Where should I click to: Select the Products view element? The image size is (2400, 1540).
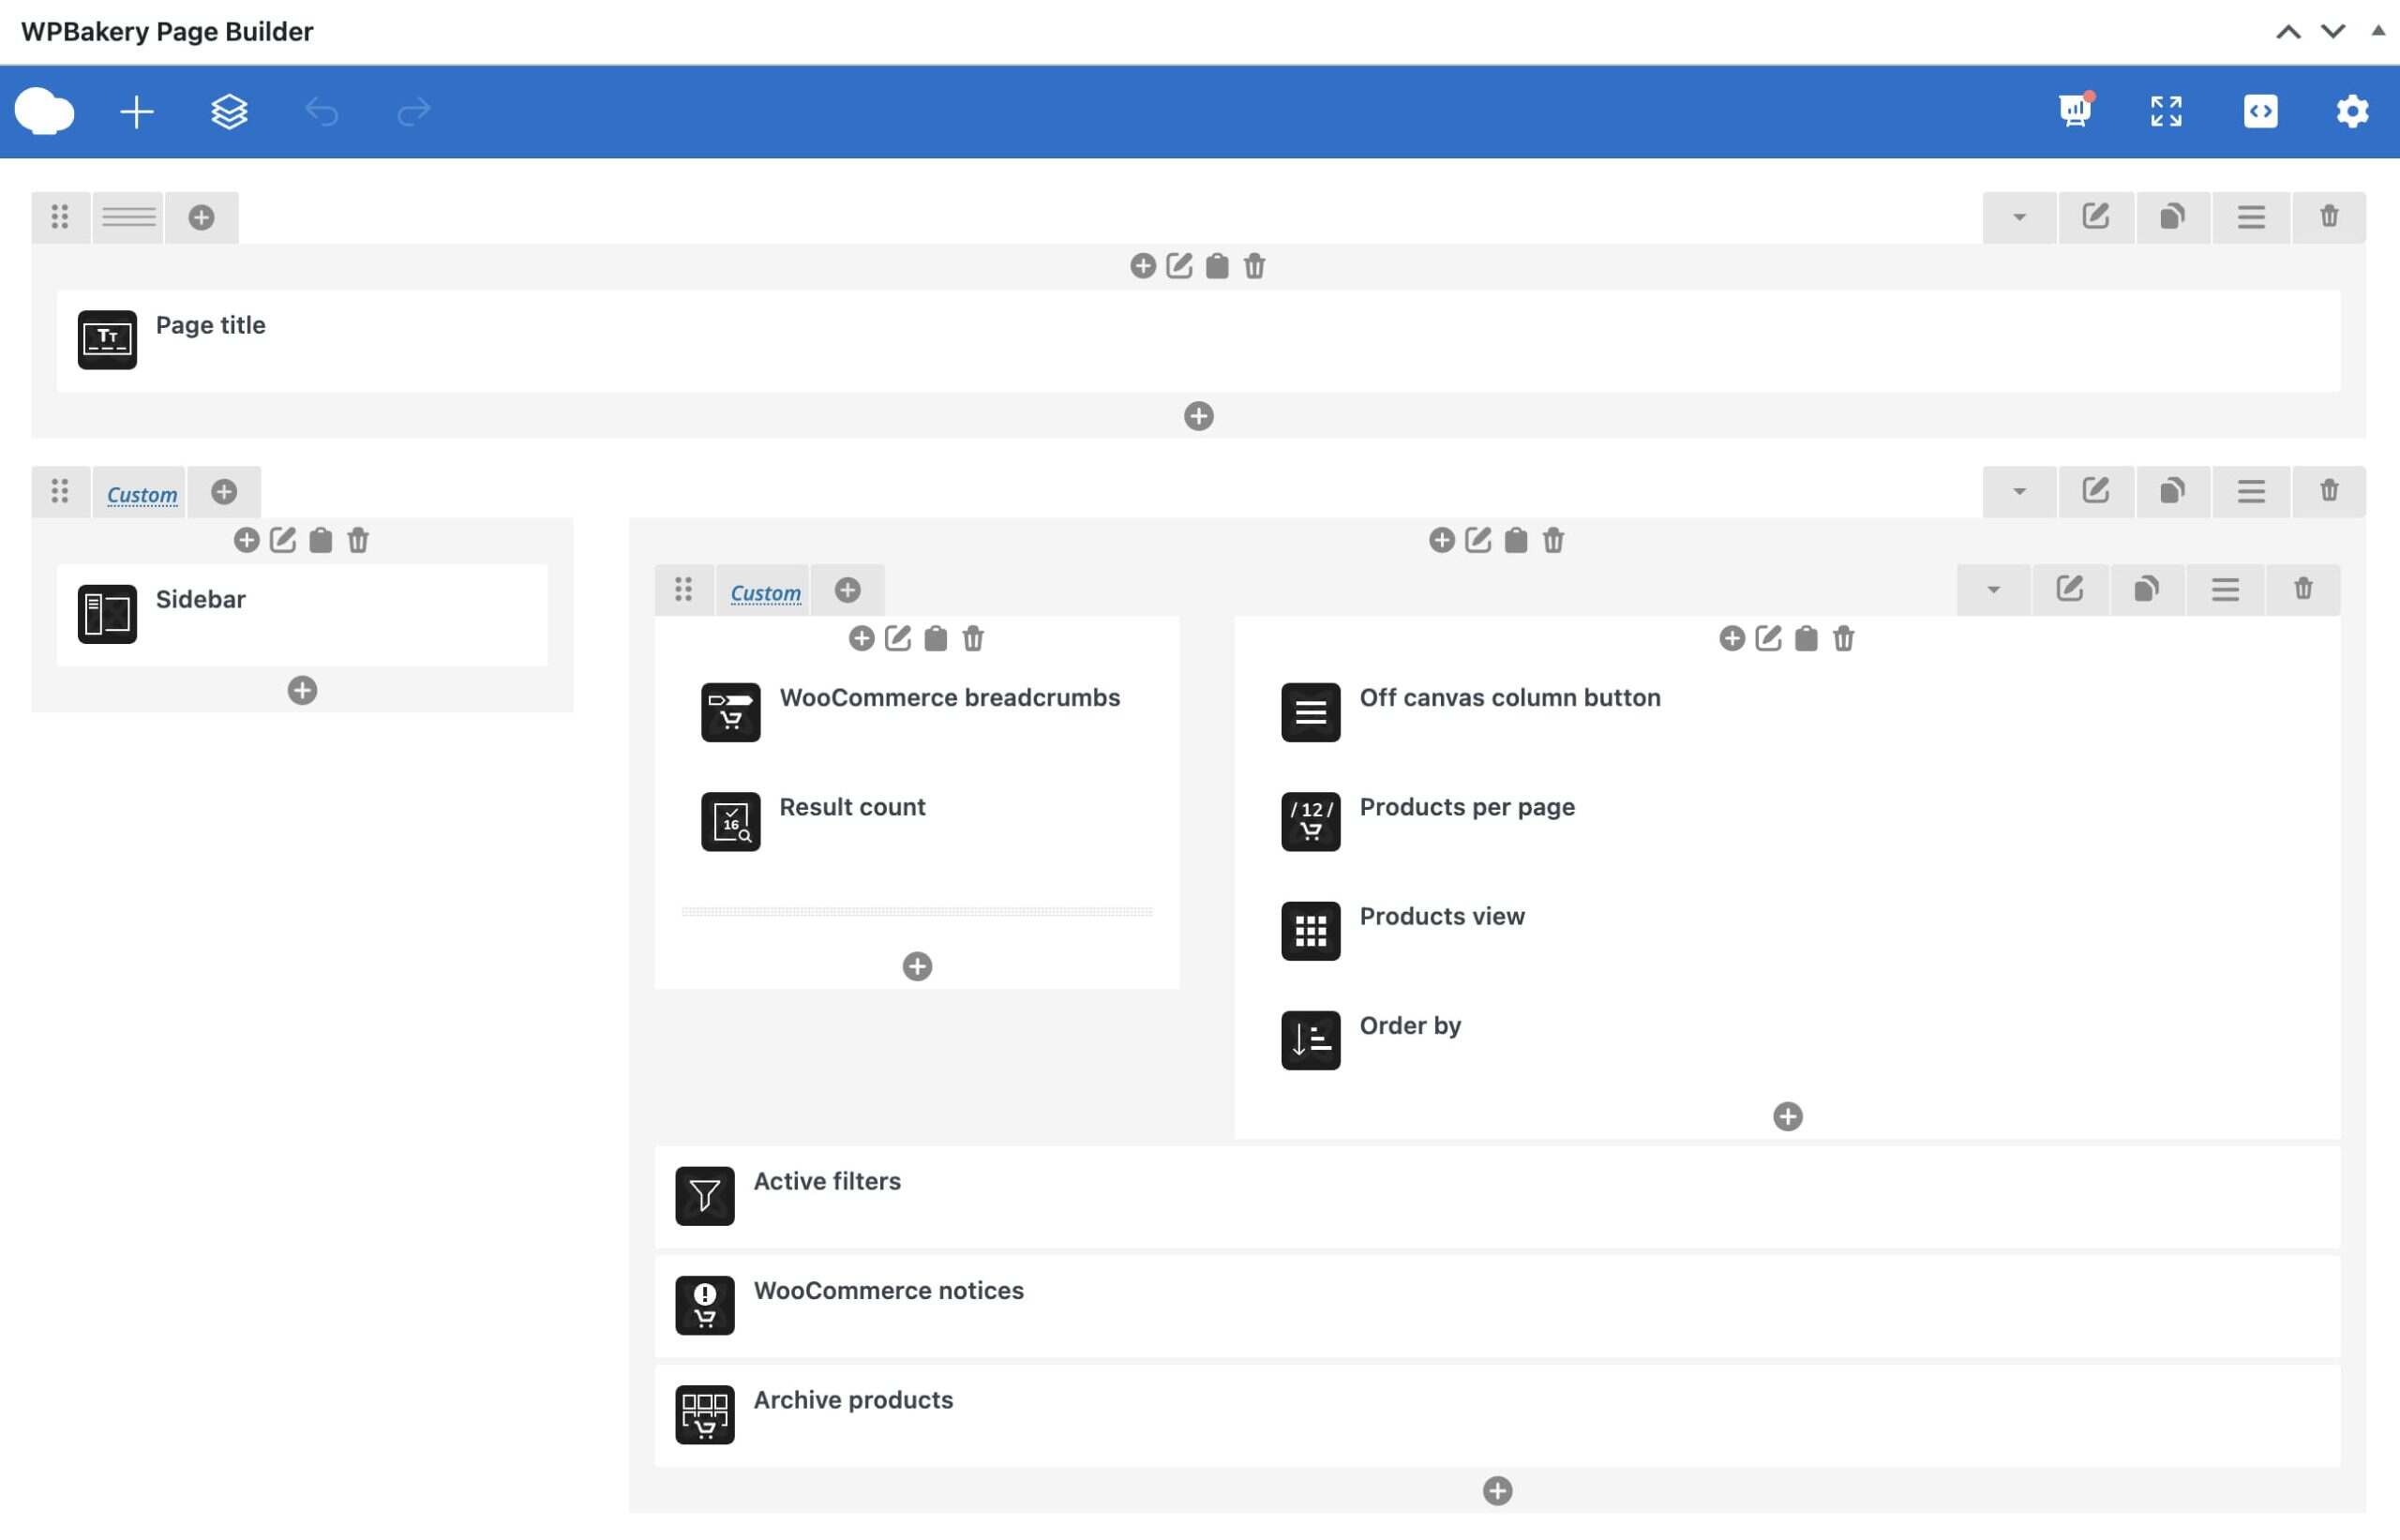pos(1788,931)
